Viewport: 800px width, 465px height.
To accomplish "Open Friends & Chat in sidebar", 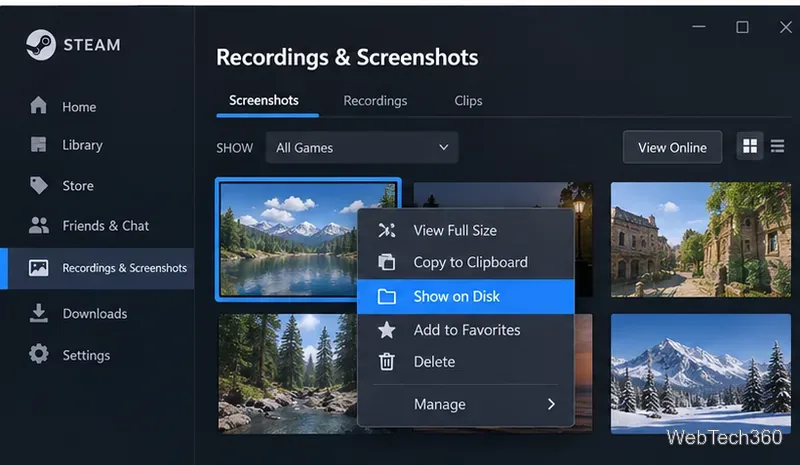I will click(x=97, y=226).
